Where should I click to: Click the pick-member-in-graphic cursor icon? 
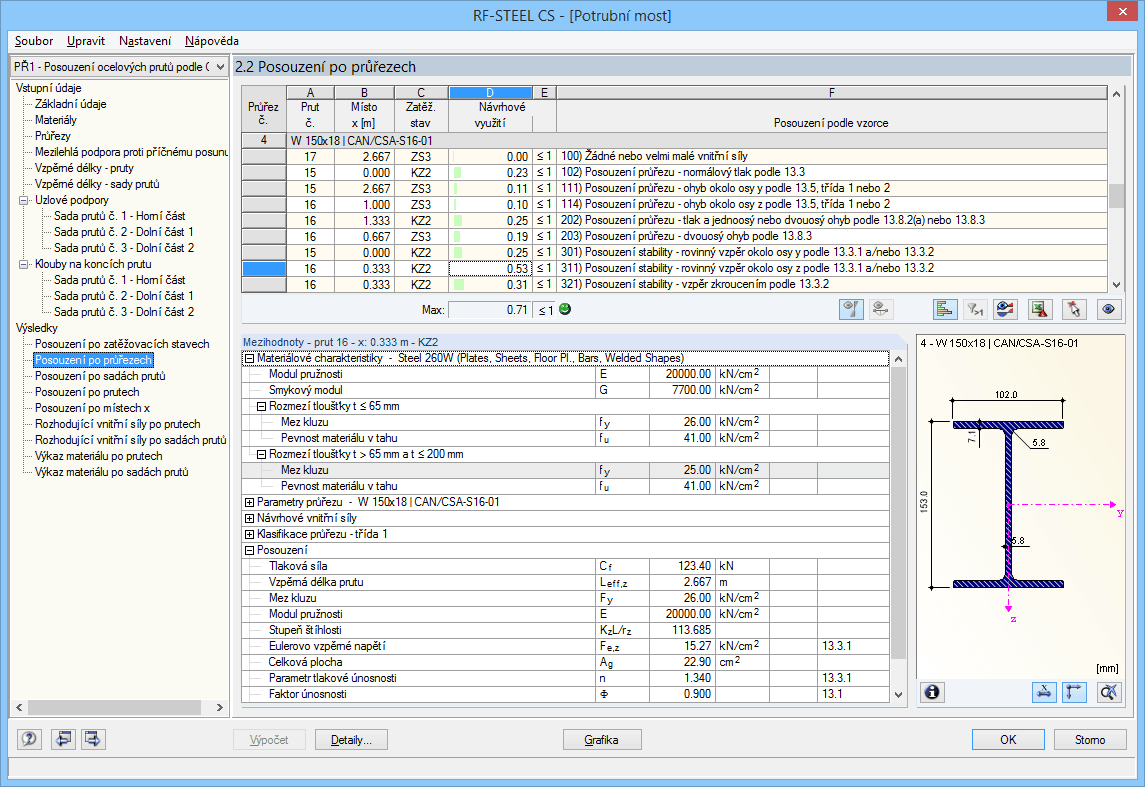point(1073,310)
